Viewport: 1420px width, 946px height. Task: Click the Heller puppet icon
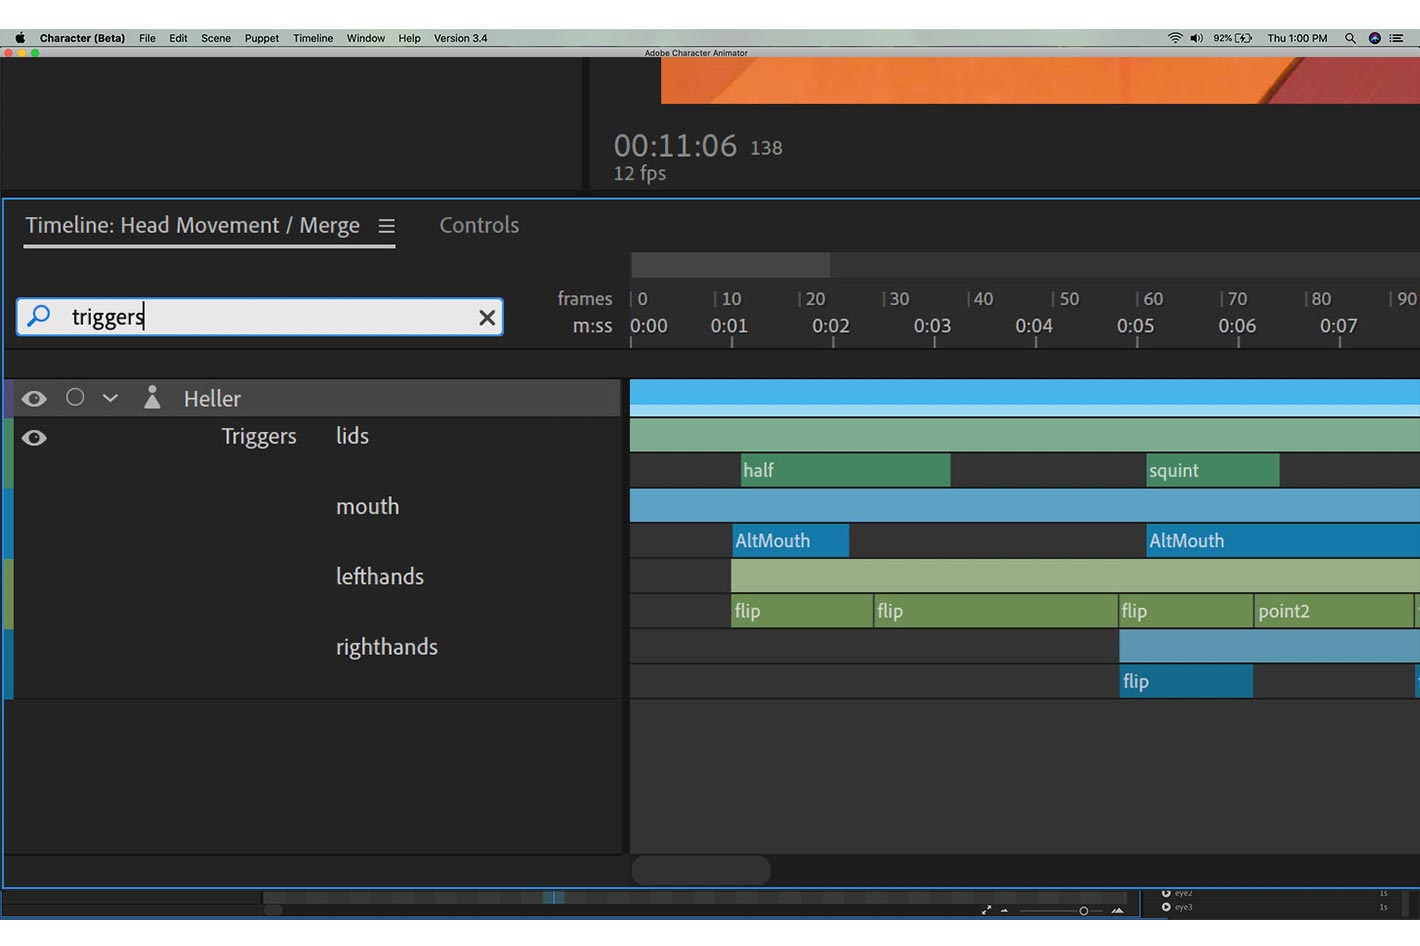point(152,397)
